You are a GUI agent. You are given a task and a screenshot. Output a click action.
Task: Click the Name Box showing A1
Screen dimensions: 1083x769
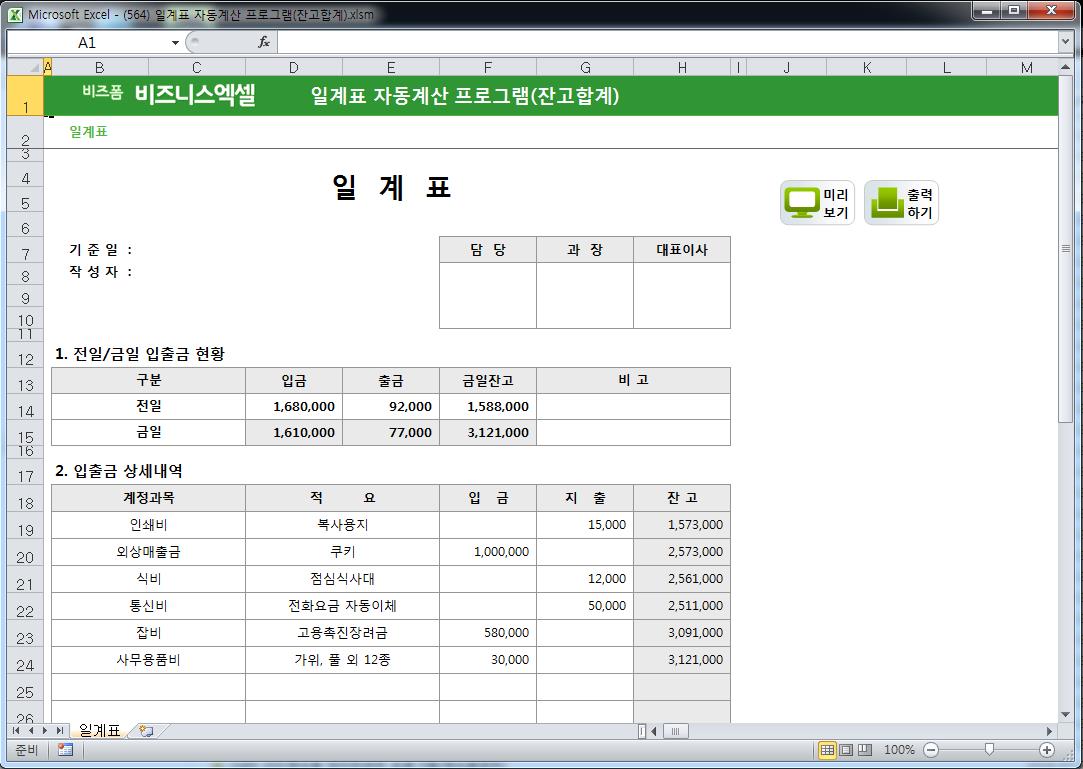pos(87,43)
